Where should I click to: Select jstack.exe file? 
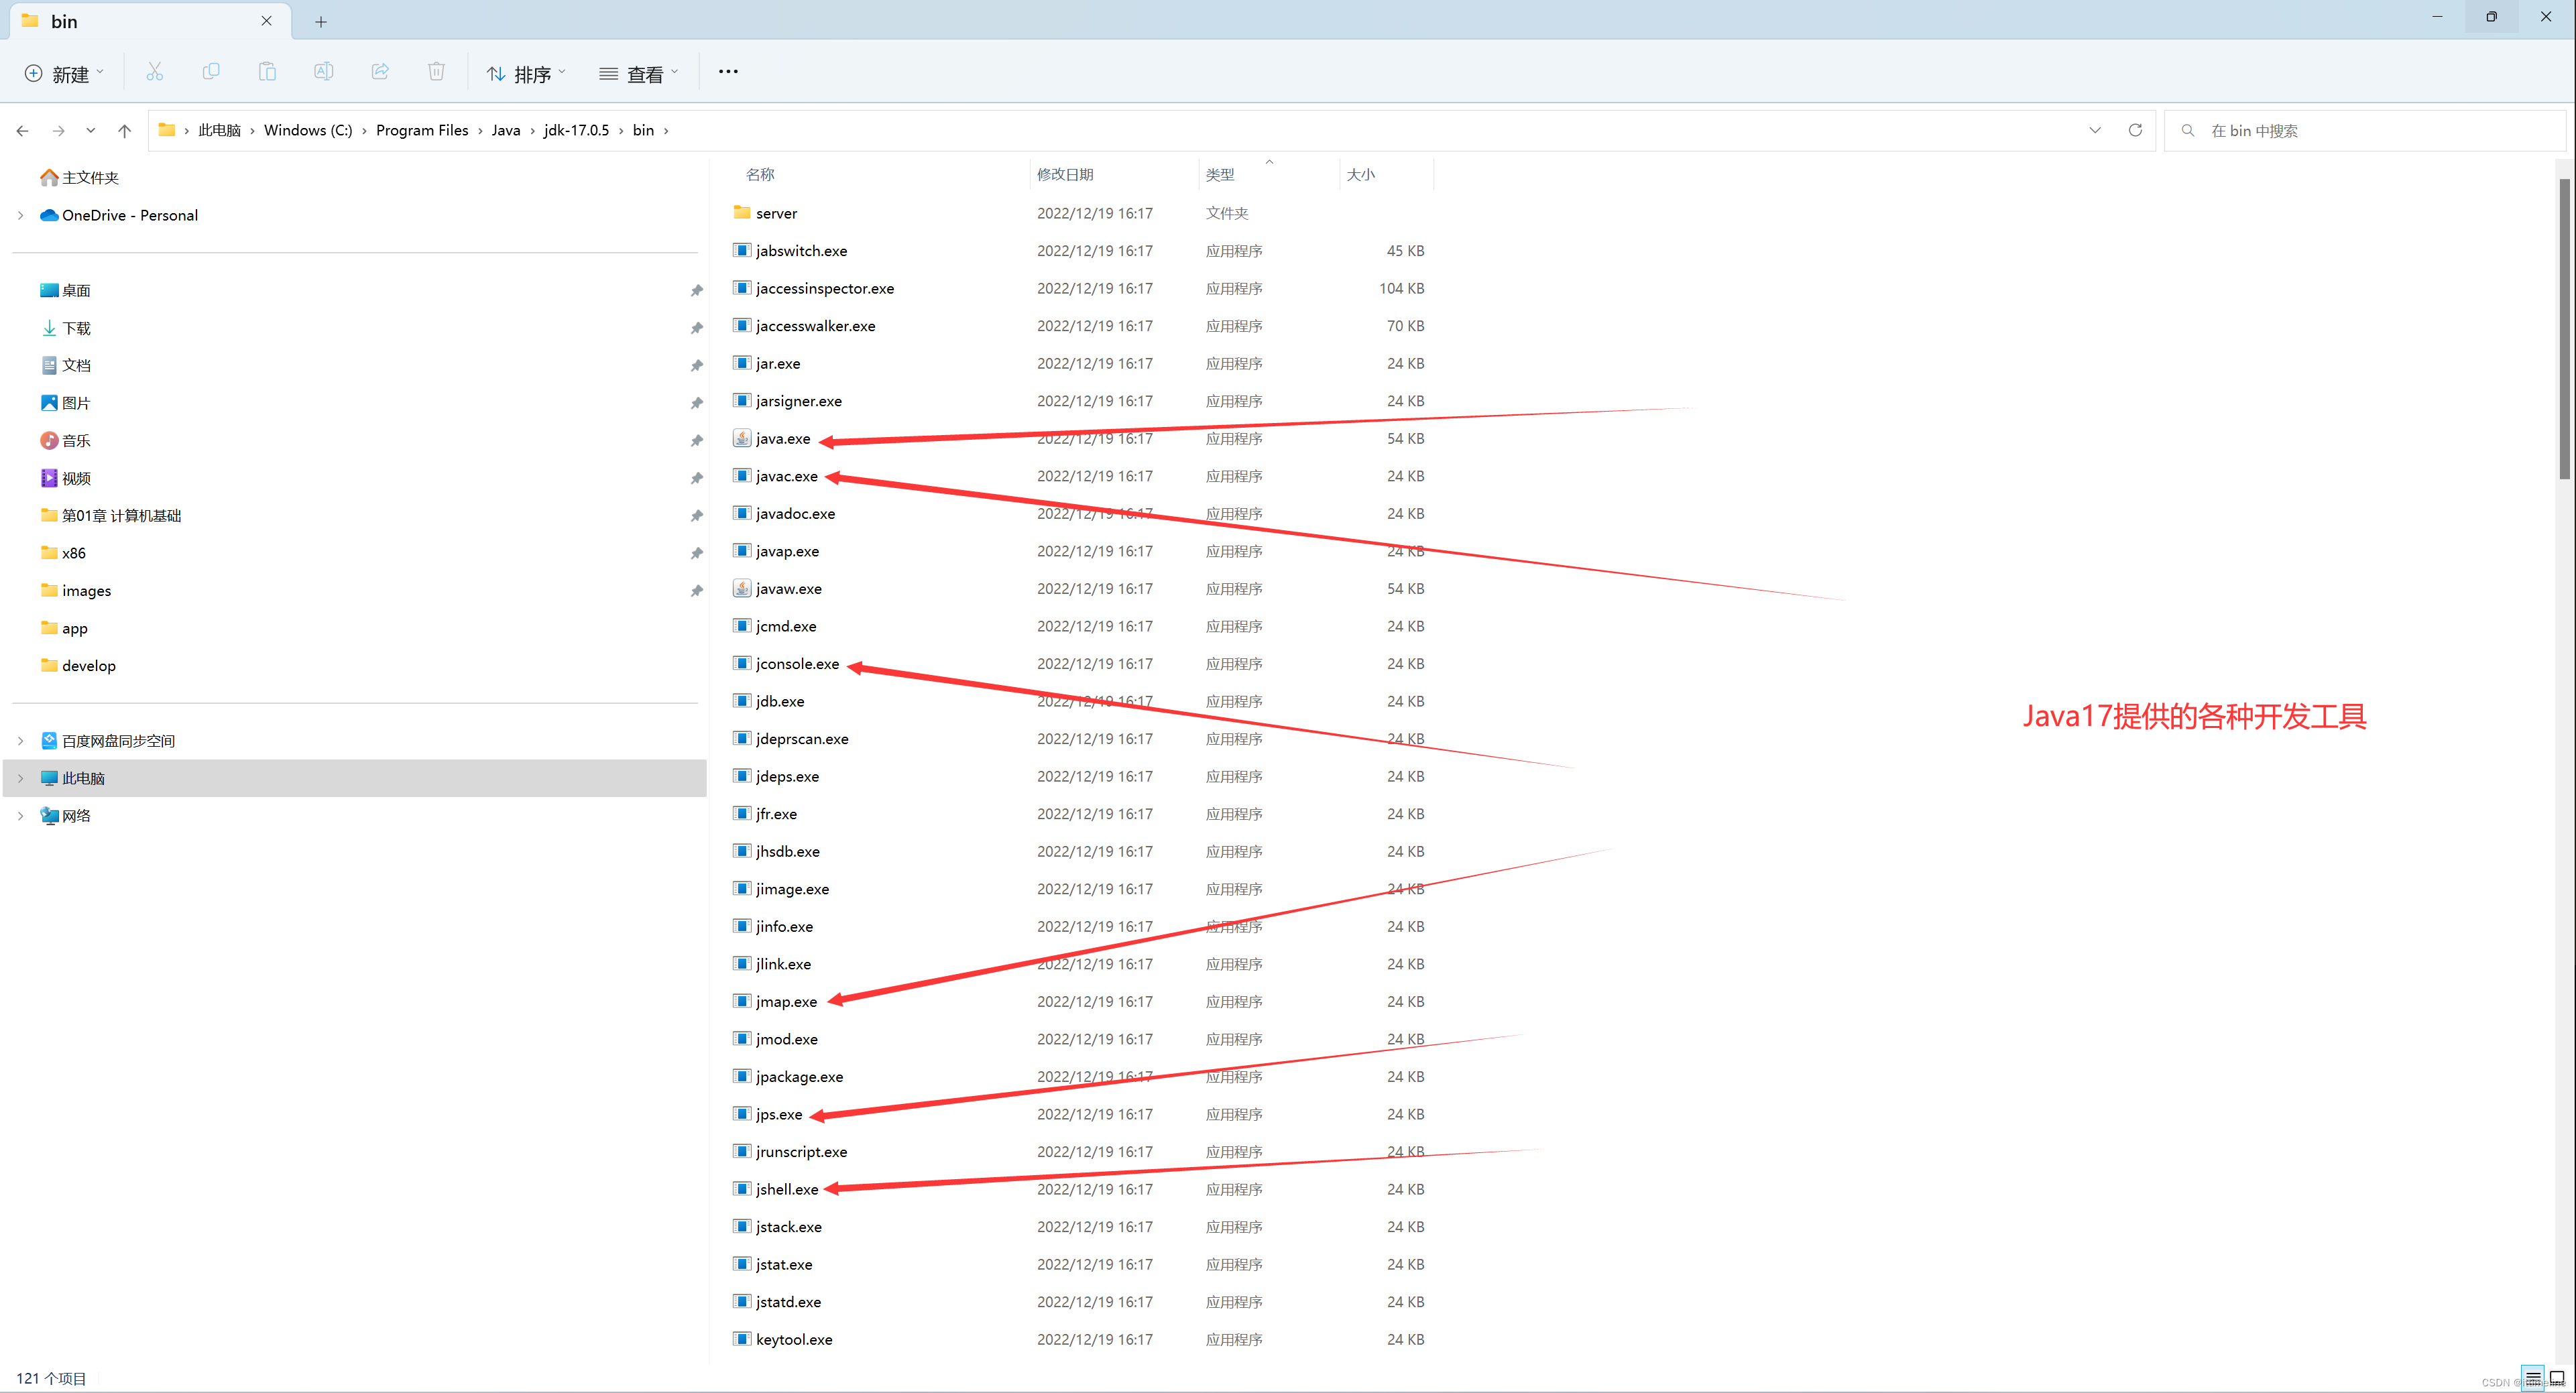[788, 1227]
